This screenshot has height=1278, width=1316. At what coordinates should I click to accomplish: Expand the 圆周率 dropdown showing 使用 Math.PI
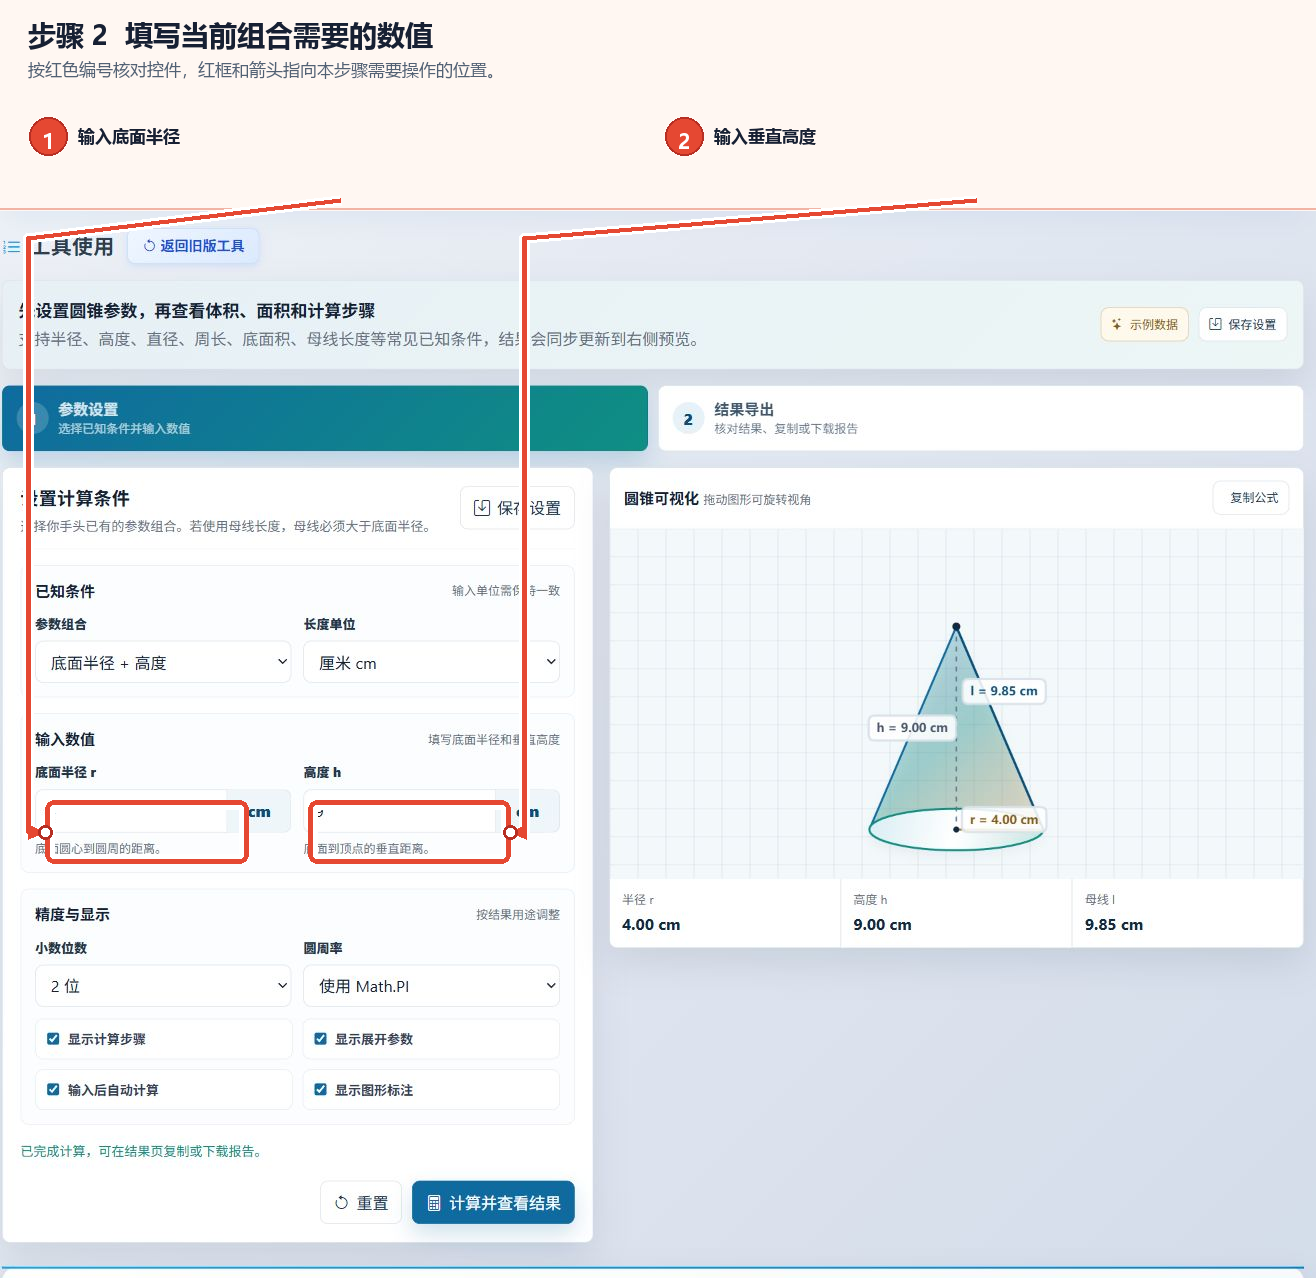coord(431,986)
